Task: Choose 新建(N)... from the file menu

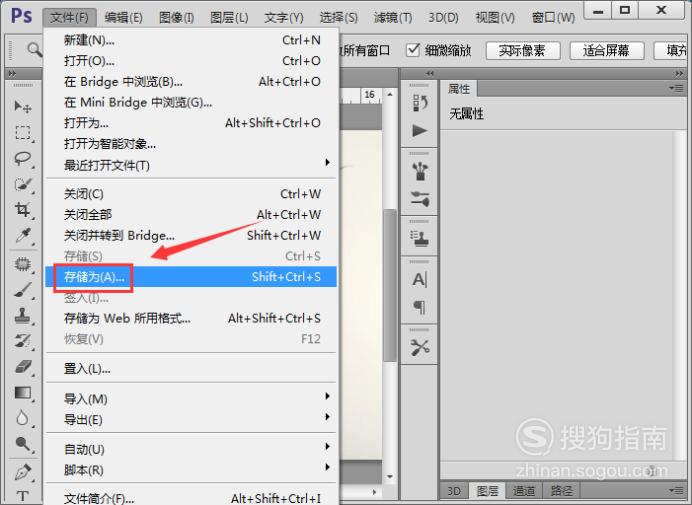Action: 191,40
